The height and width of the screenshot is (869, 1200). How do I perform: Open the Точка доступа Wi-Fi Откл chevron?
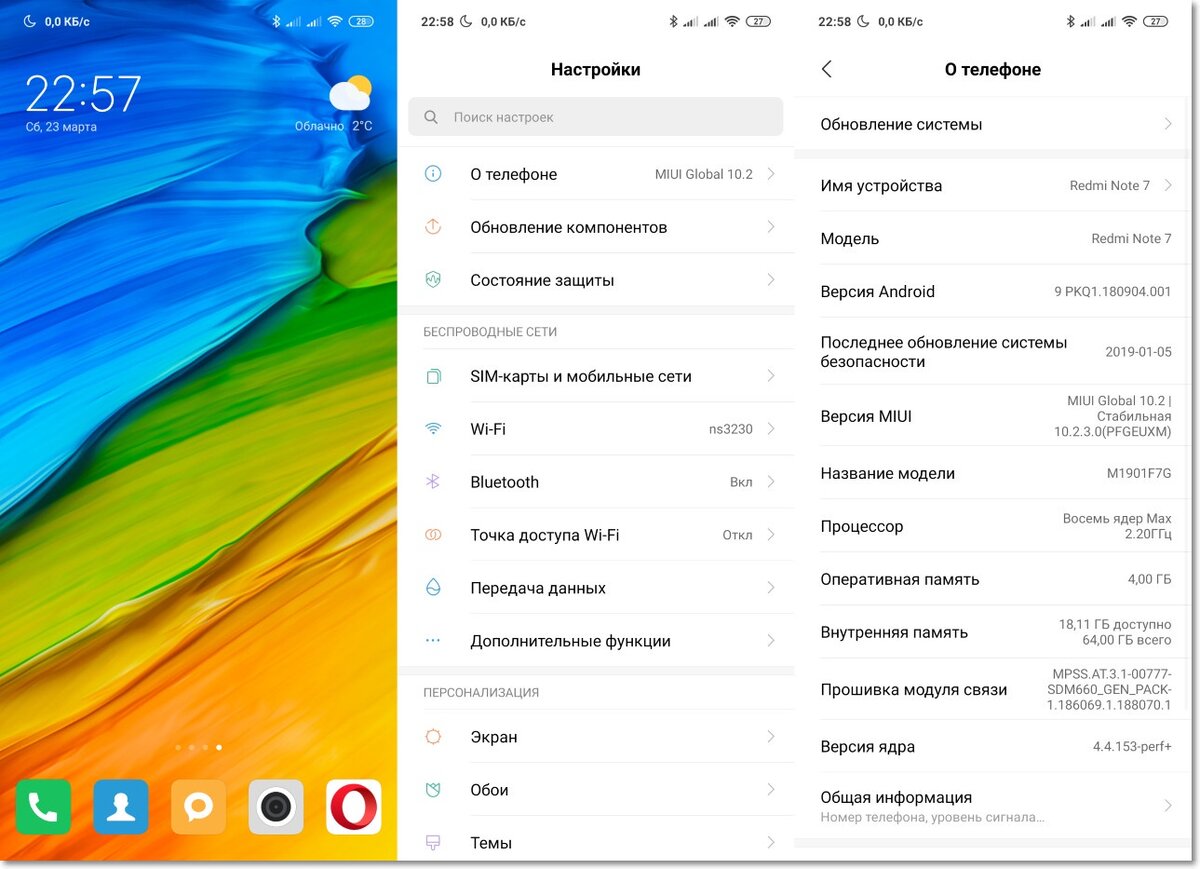click(771, 534)
